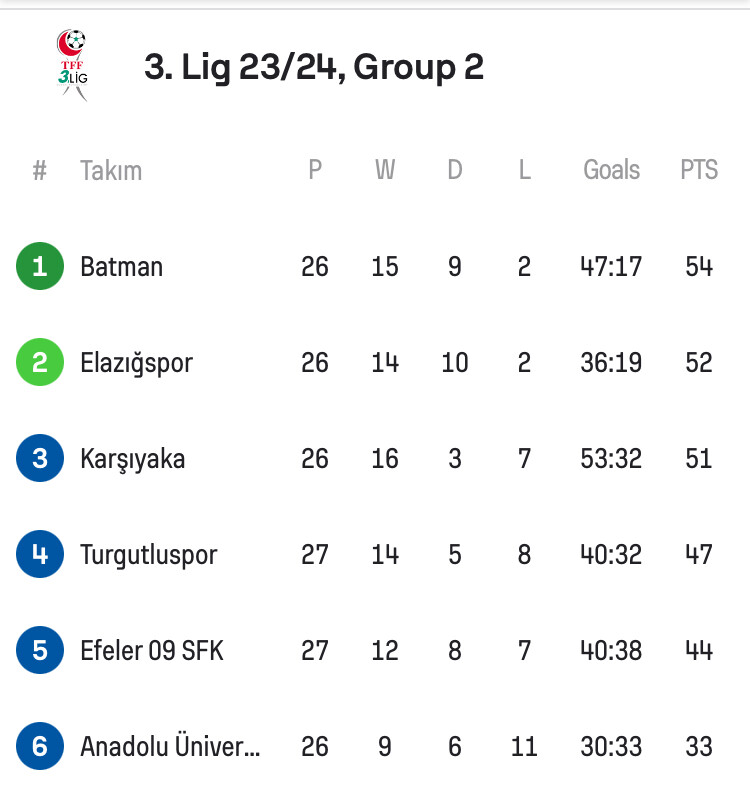This screenshot has height=800, width=750.
Task: Open the 3. Lig 23/24, Group 2 title
Action: click(314, 67)
